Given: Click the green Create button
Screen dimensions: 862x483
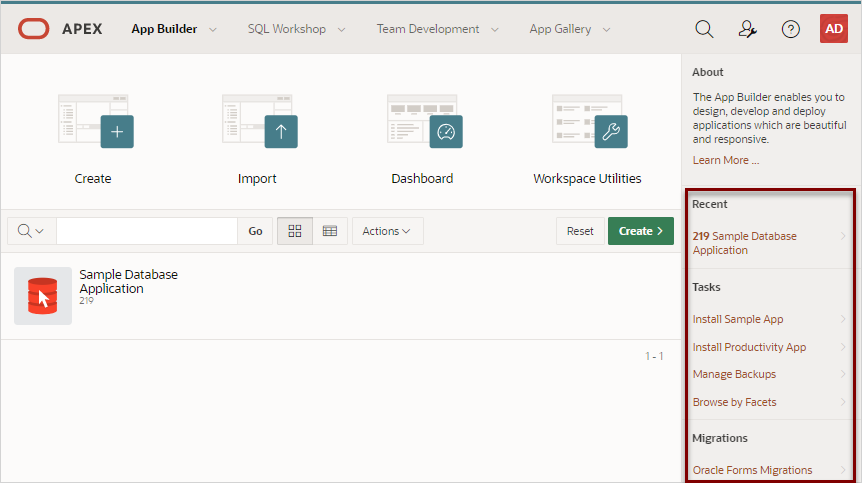Looking at the screenshot, I should 640,231.
